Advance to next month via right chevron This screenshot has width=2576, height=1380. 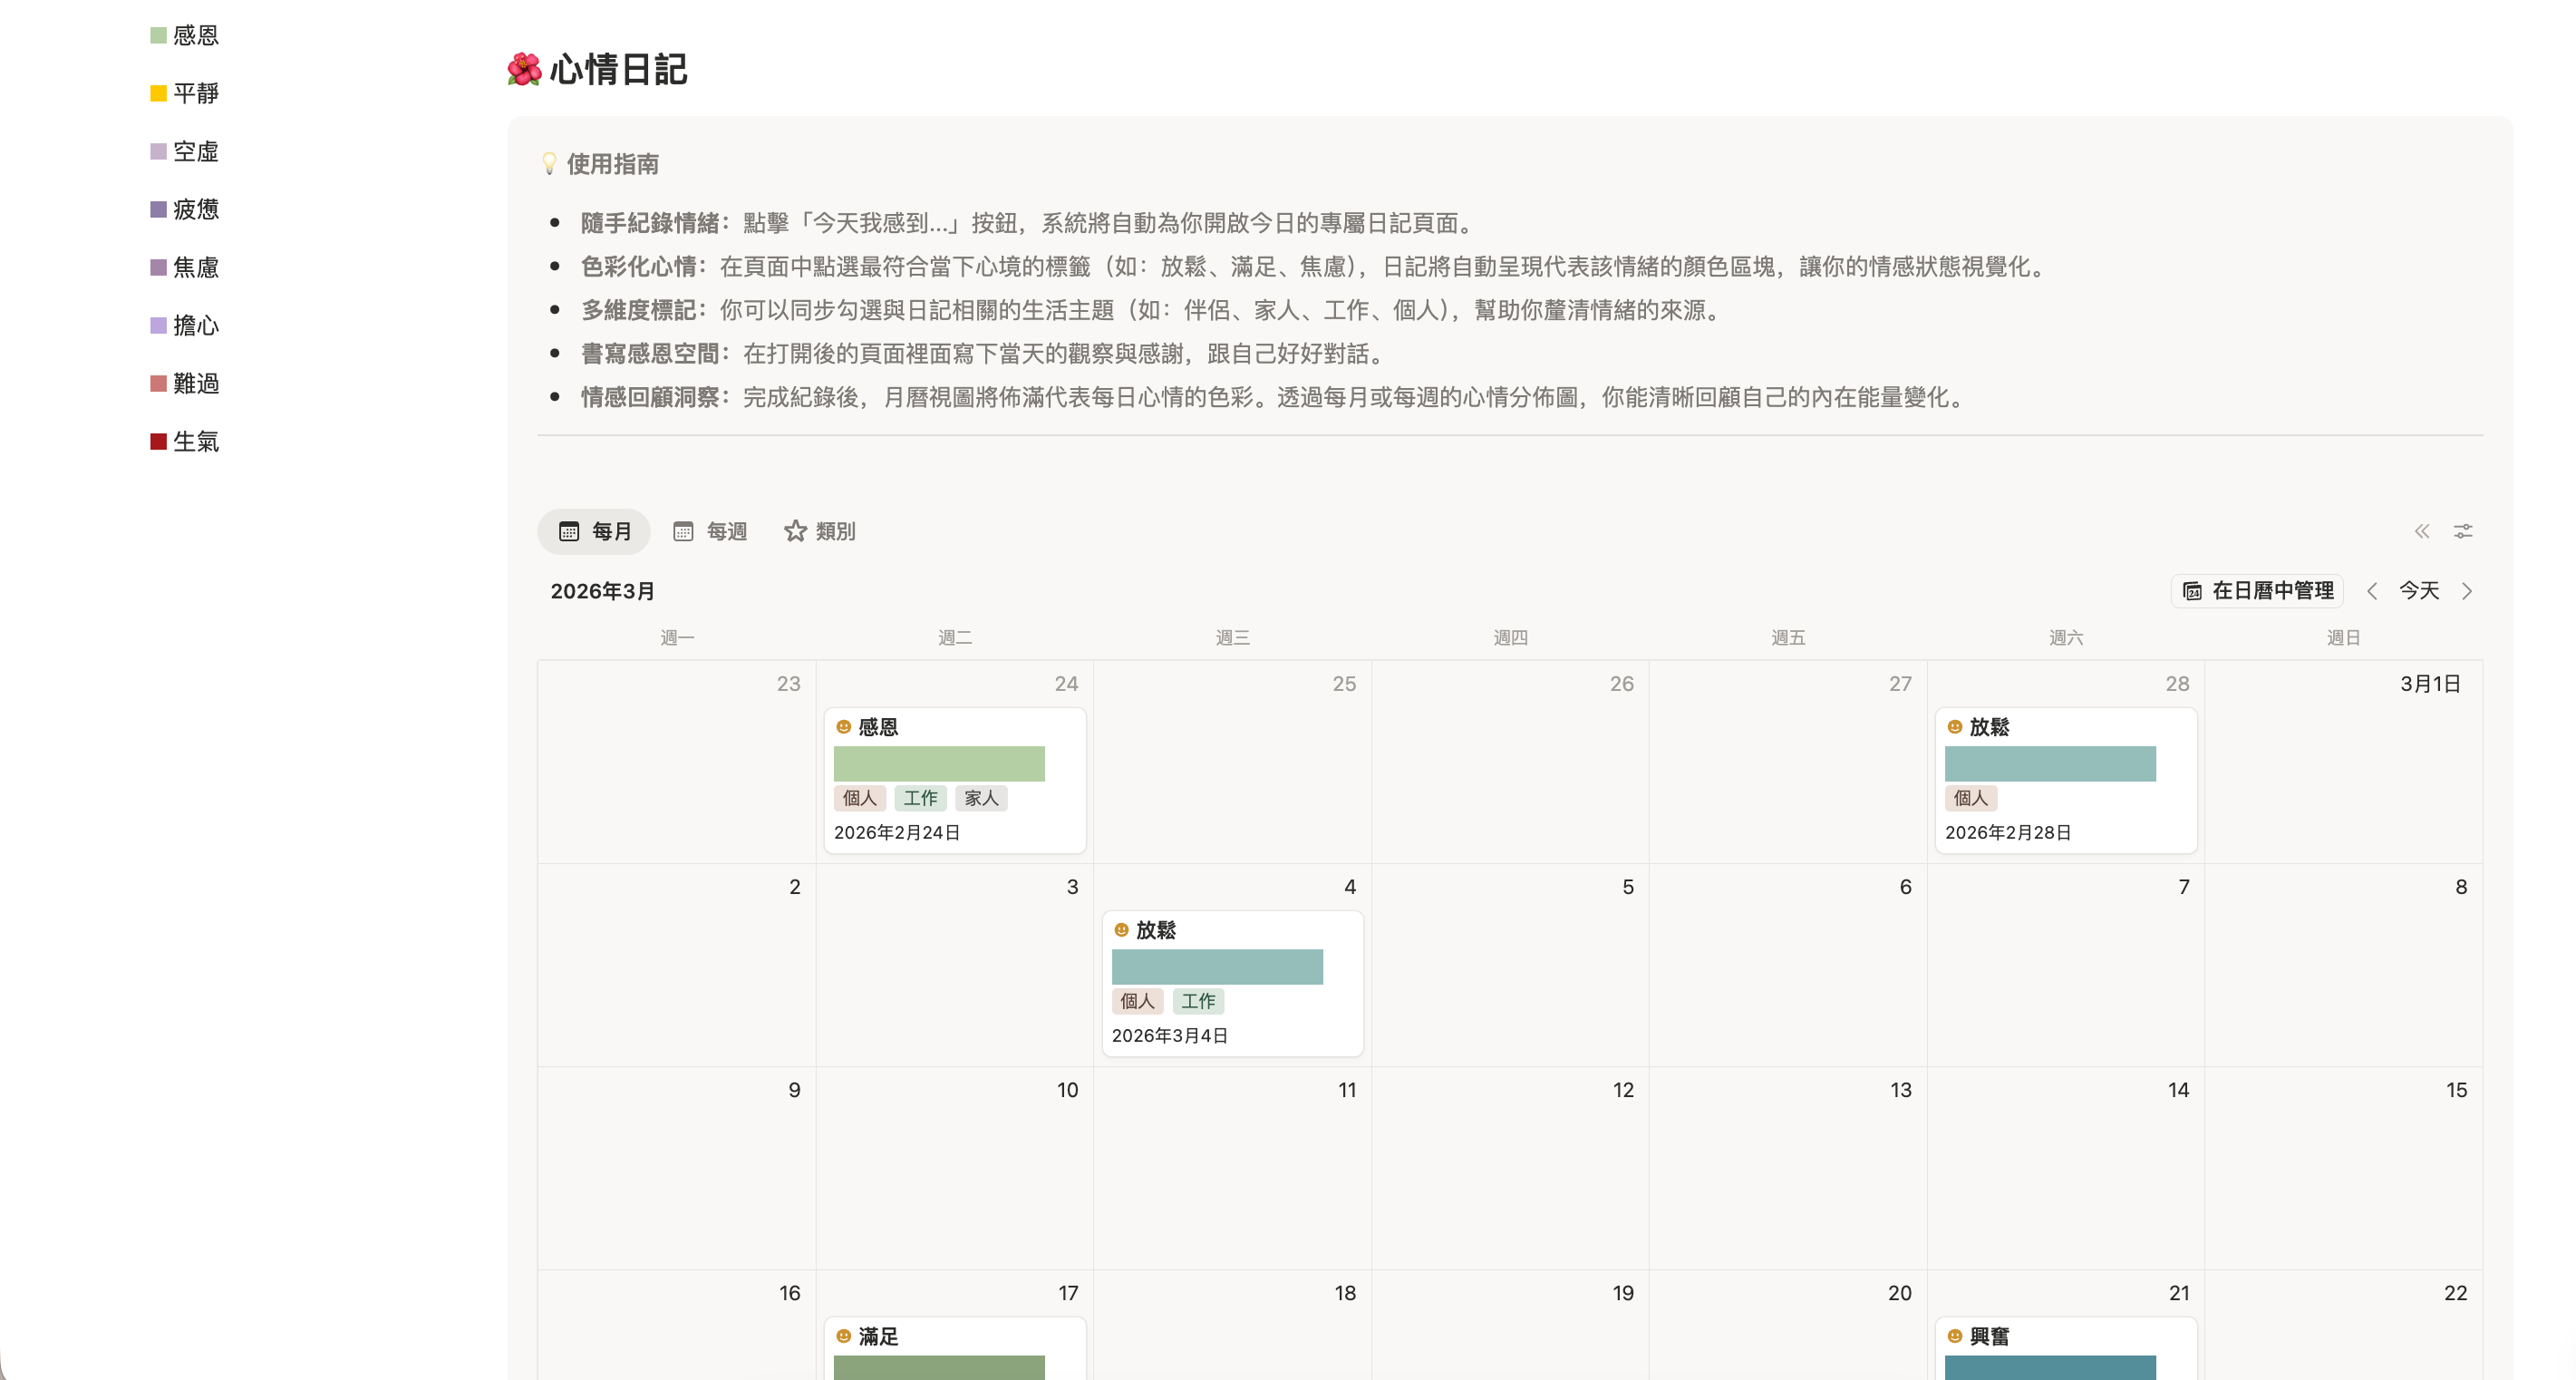[2469, 591]
